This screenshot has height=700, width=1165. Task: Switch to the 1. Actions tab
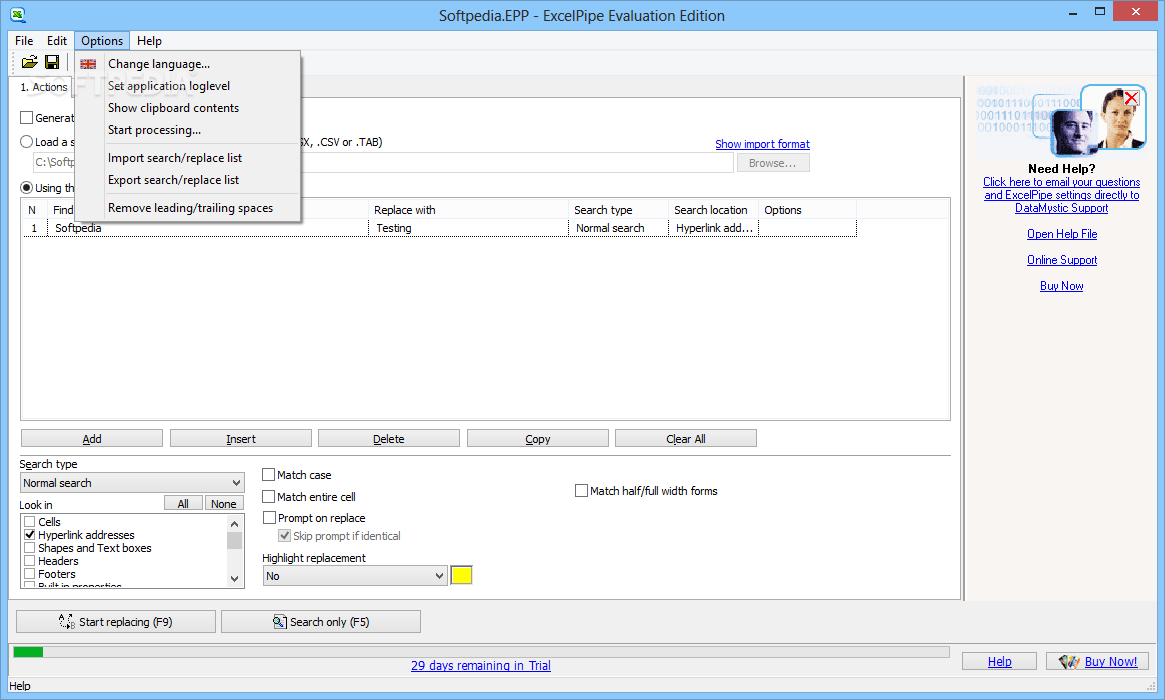pyautogui.click(x=44, y=87)
